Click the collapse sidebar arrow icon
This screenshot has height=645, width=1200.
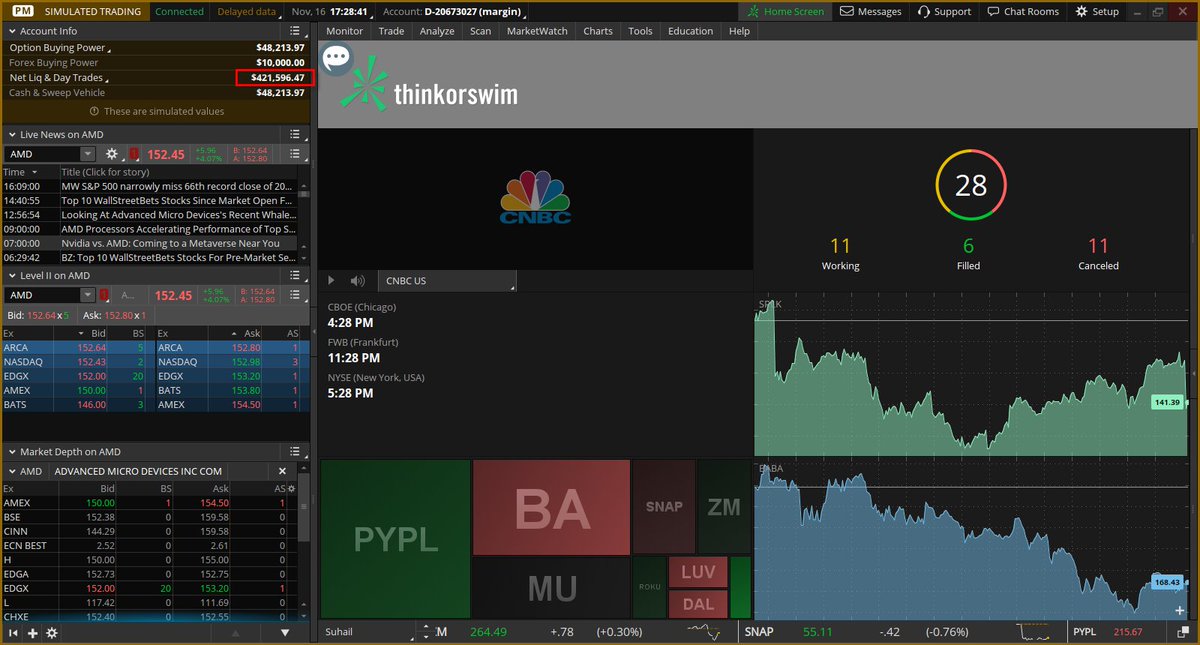[14, 633]
